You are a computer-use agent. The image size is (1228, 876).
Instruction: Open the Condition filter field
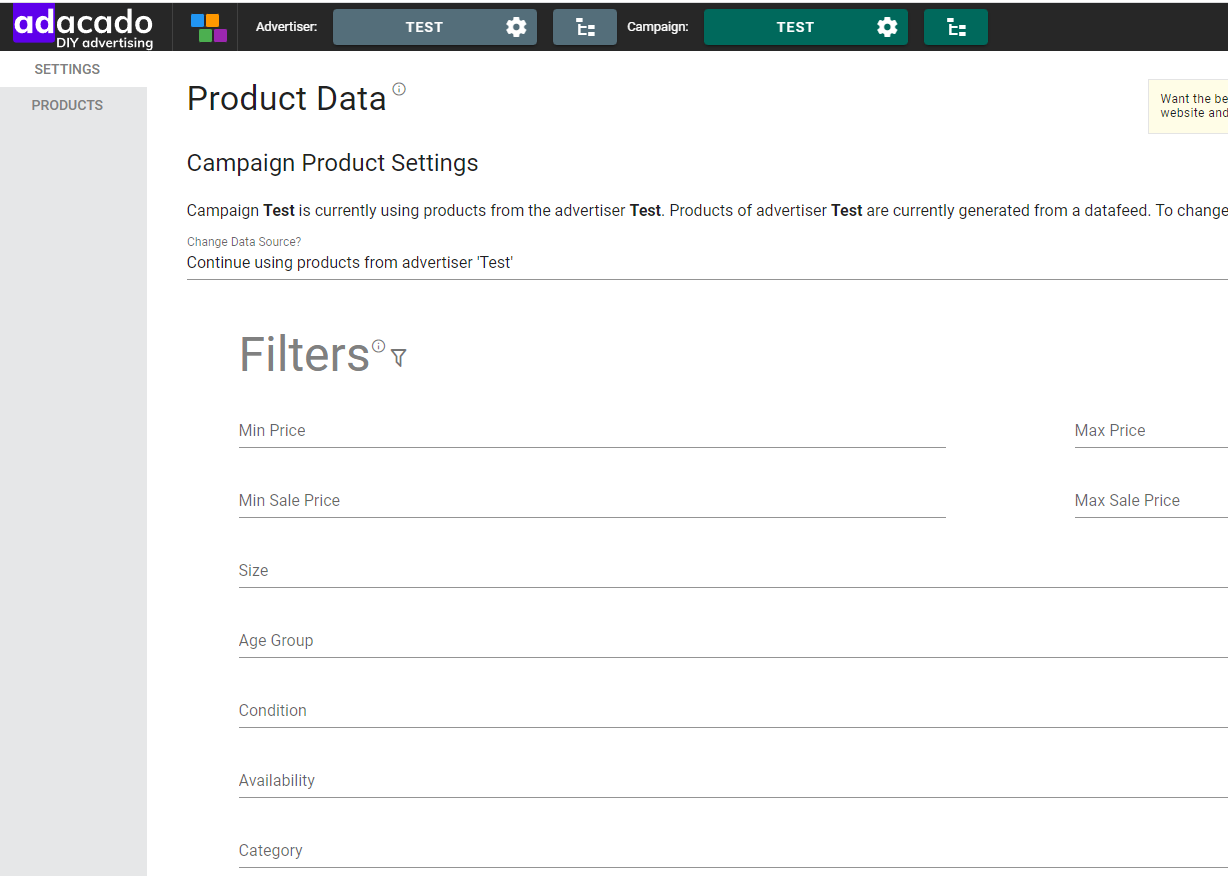[733, 711]
